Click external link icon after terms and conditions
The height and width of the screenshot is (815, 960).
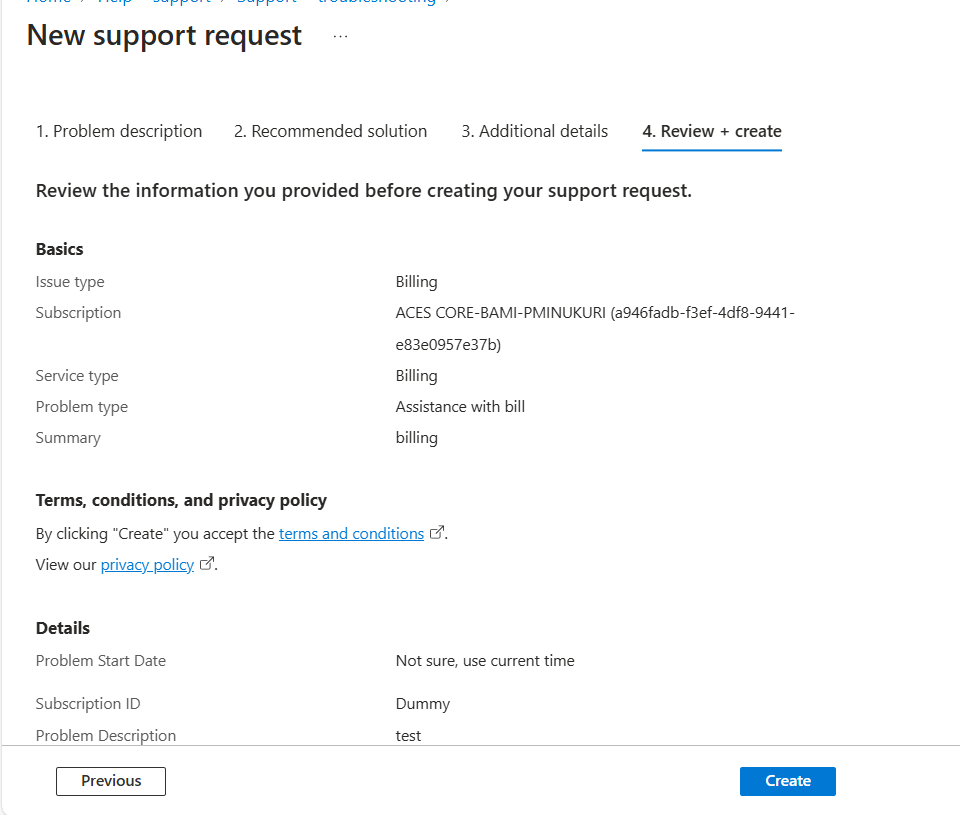[x=437, y=533]
